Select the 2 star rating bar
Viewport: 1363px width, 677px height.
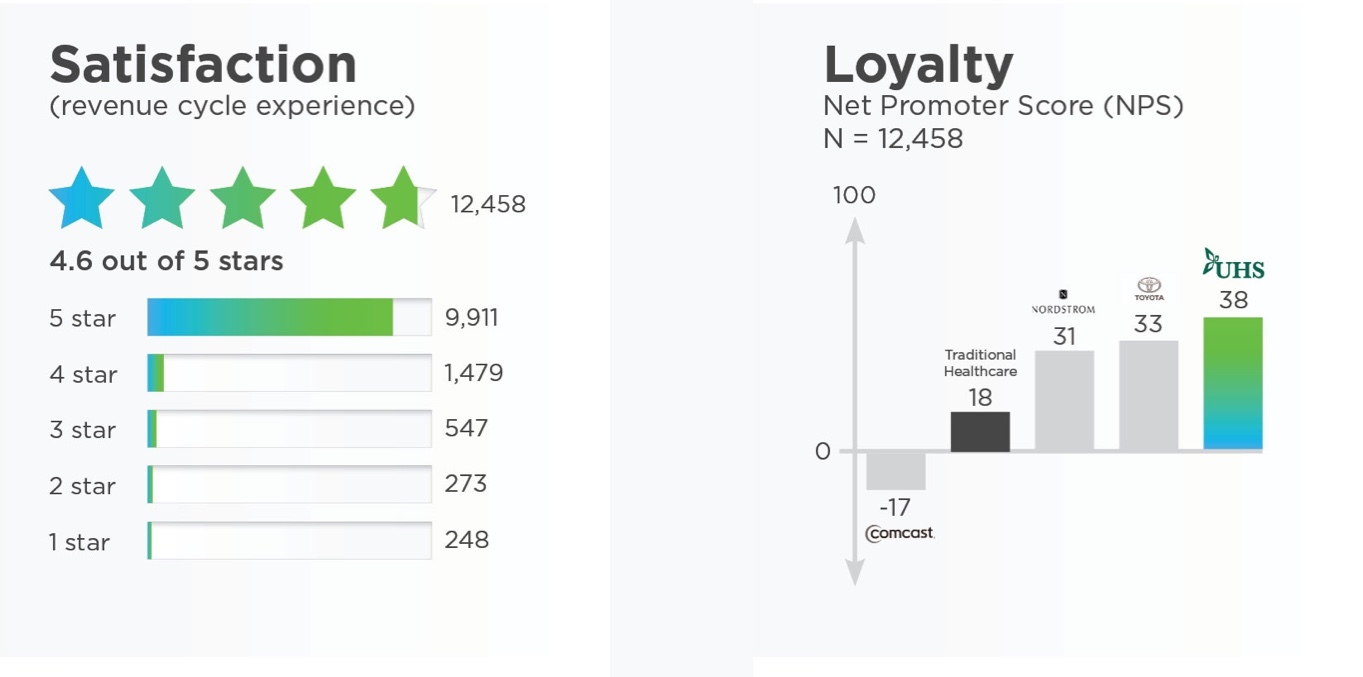click(x=289, y=485)
